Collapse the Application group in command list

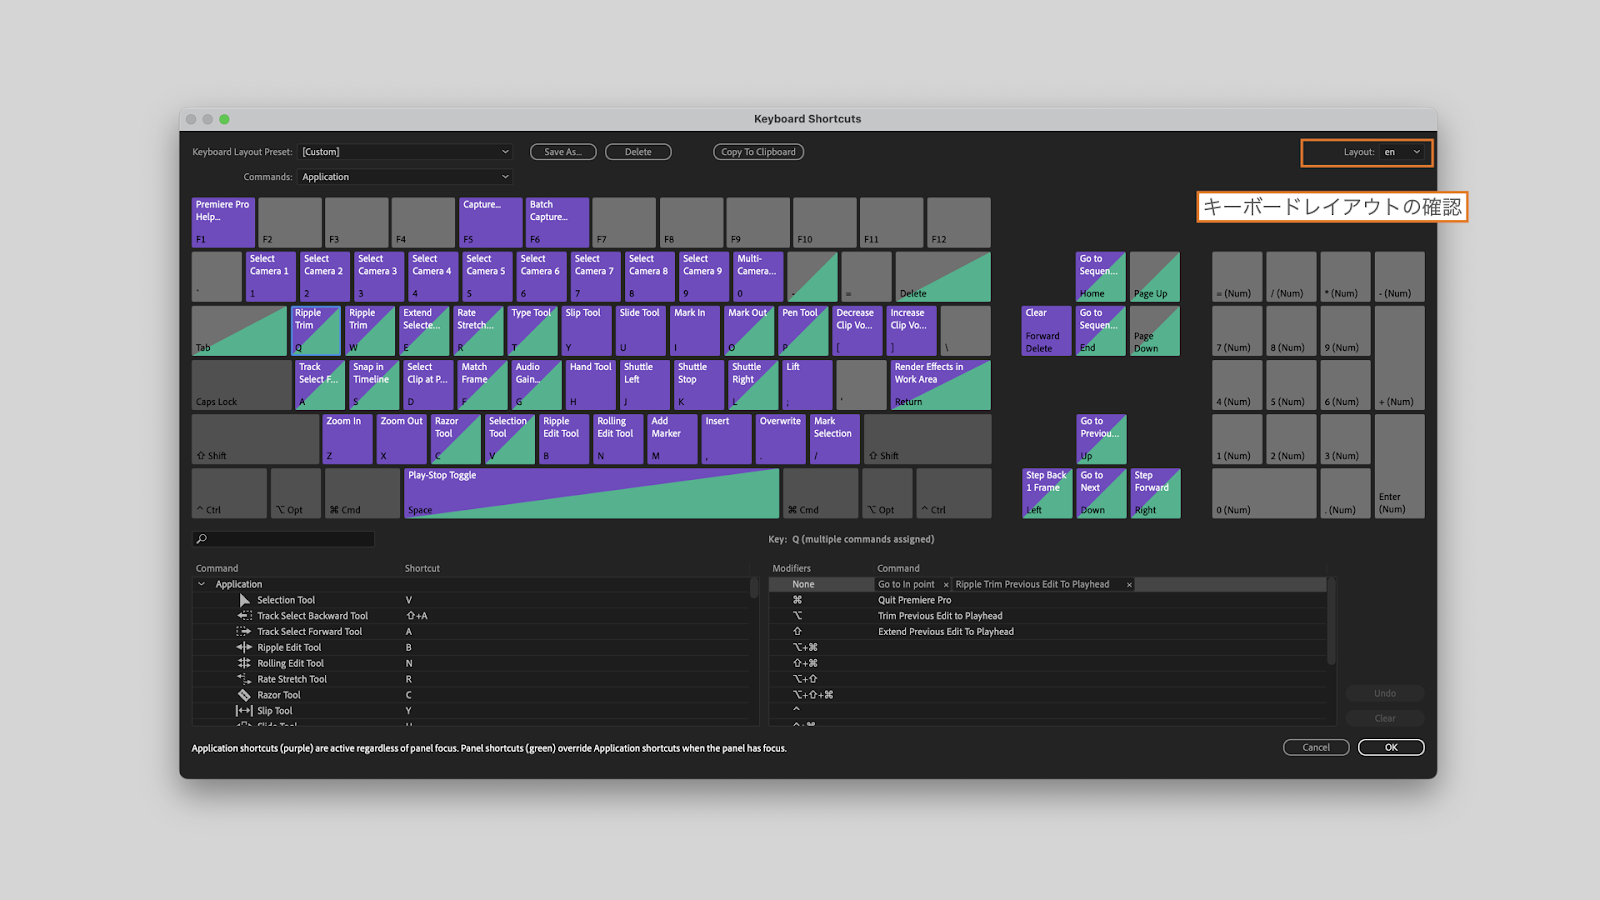coord(201,584)
